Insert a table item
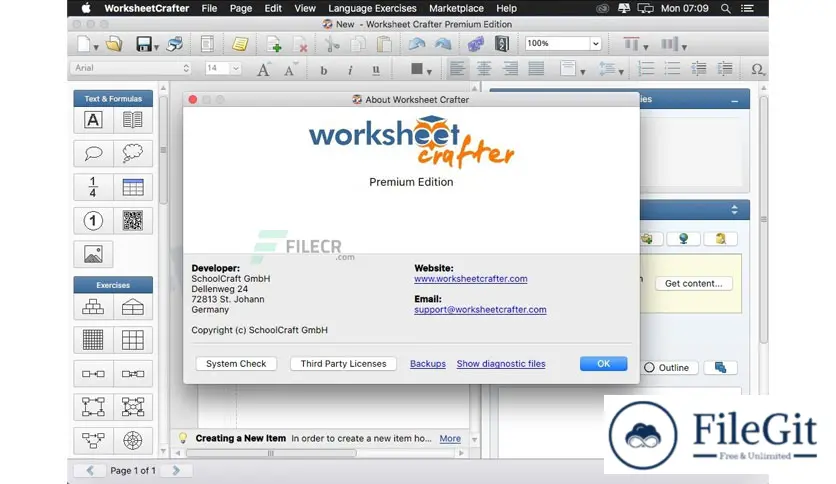The width and height of the screenshot is (836, 484). 133,187
